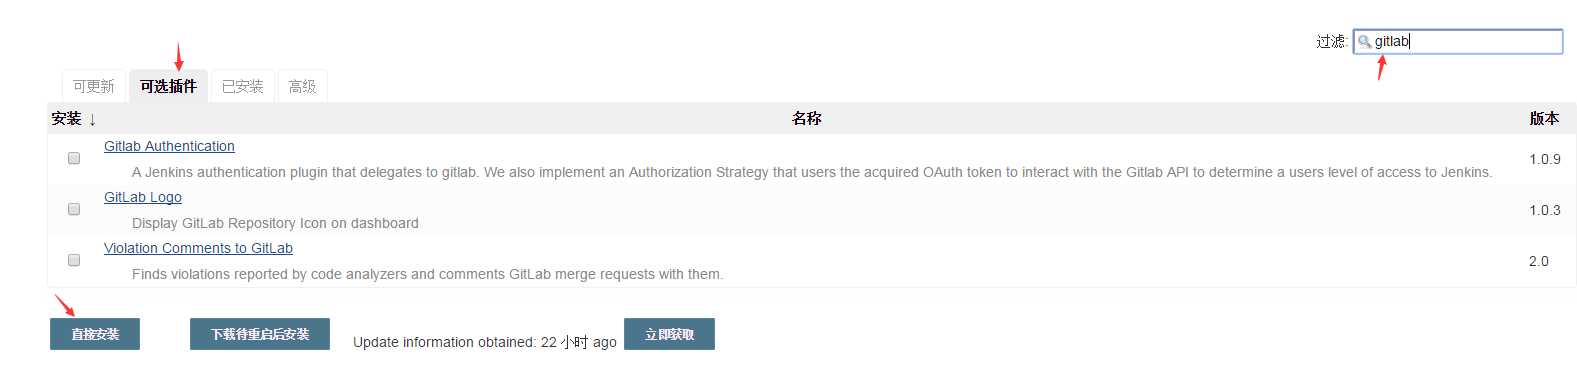Click the magnifier icon in filter box
Image resolution: width=1577 pixels, height=385 pixels.
click(x=1364, y=42)
